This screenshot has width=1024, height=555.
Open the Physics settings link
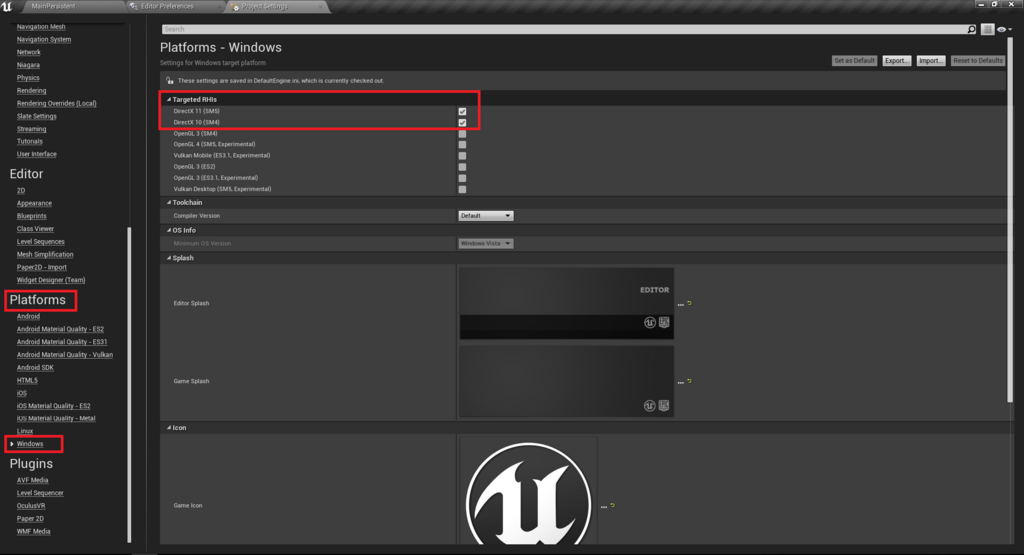coord(28,78)
